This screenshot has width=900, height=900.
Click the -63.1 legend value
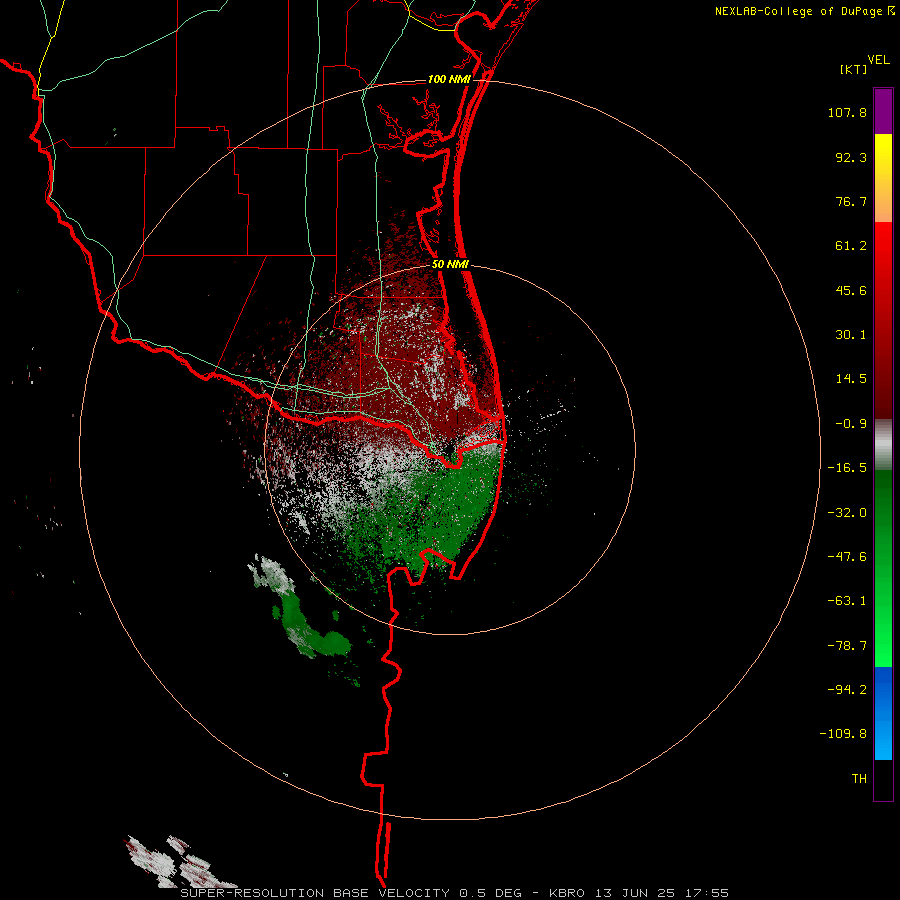point(847,601)
